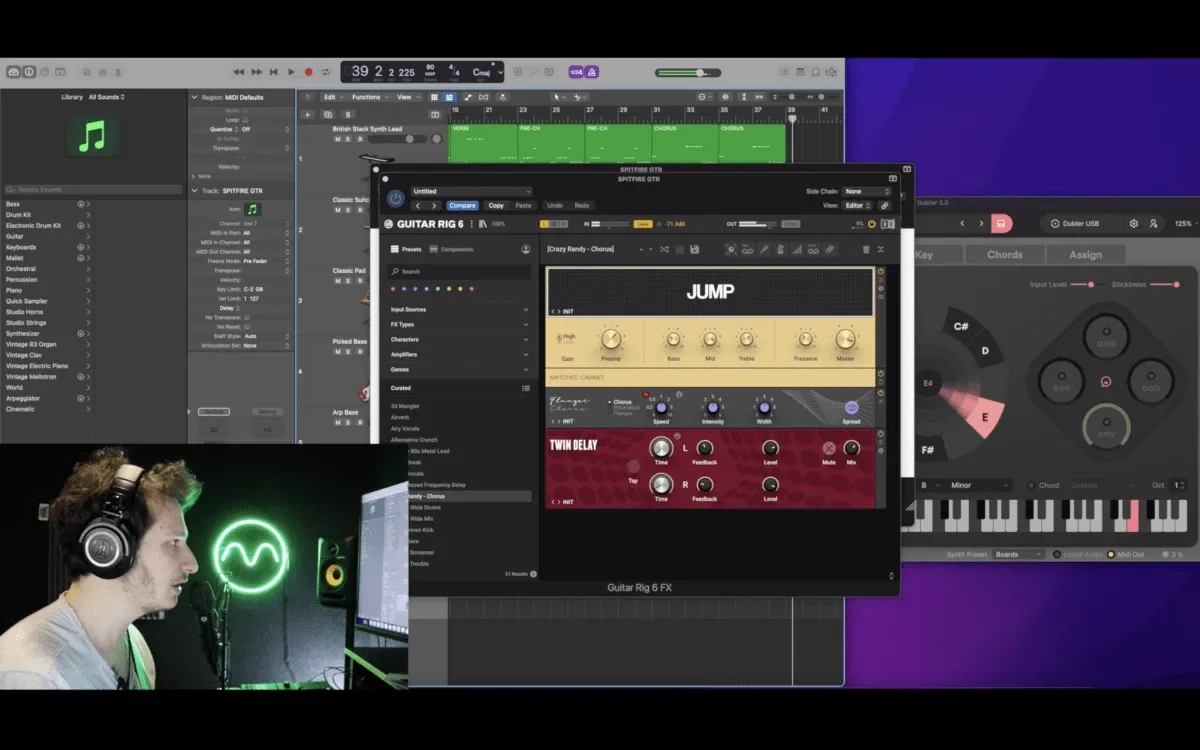Image resolution: width=1200 pixels, height=750 pixels.
Task: Click the link icon in the plugin header
Action: [885, 205]
